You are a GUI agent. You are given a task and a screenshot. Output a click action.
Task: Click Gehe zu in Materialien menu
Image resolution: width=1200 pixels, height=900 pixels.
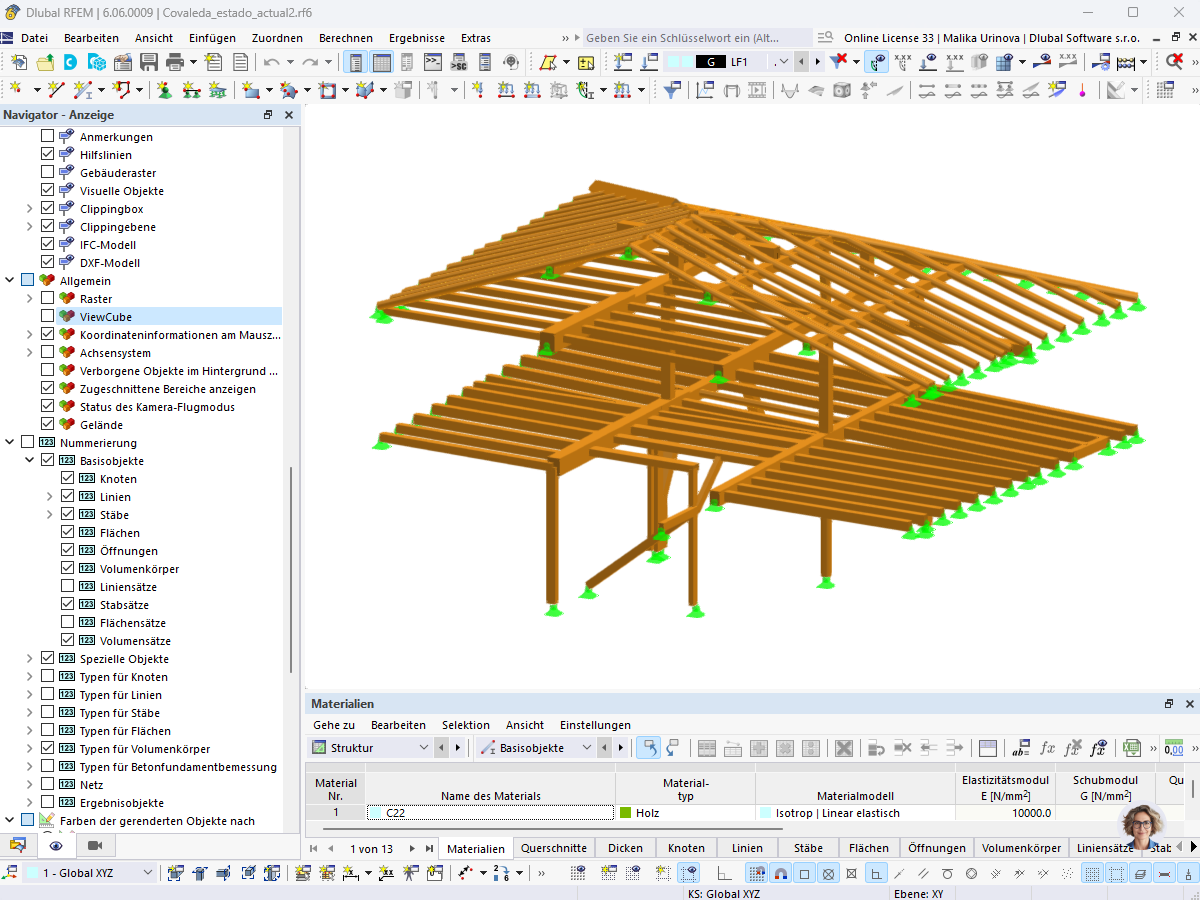(x=334, y=725)
